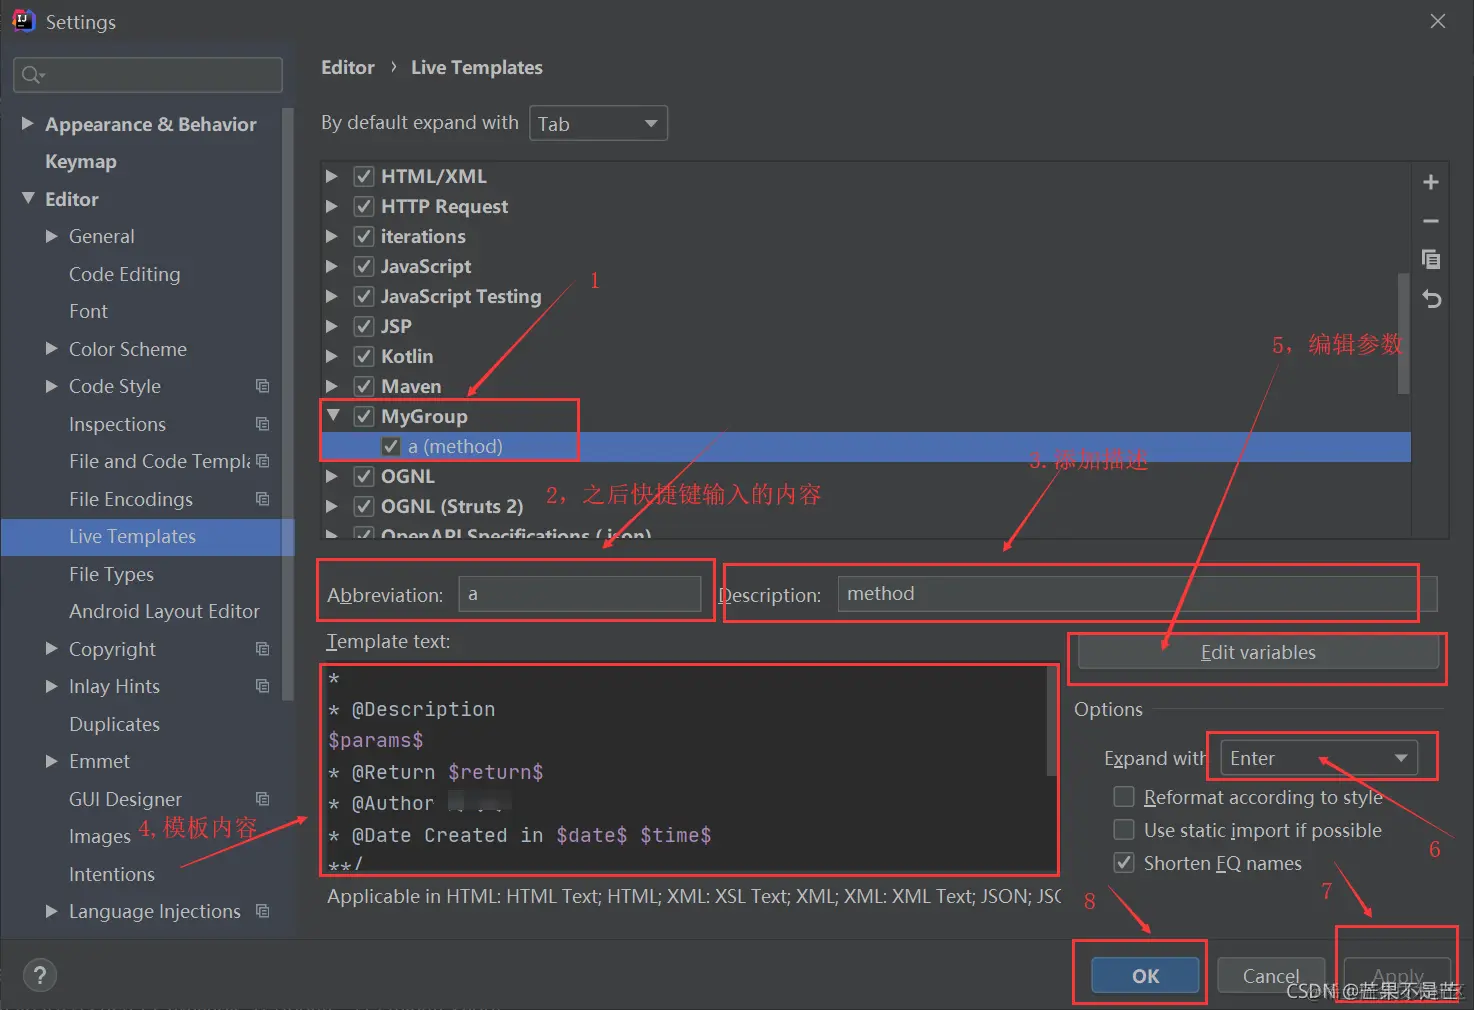Expand the HTML/XML template group
The width and height of the screenshot is (1474, 1010).
pos(332,176)
